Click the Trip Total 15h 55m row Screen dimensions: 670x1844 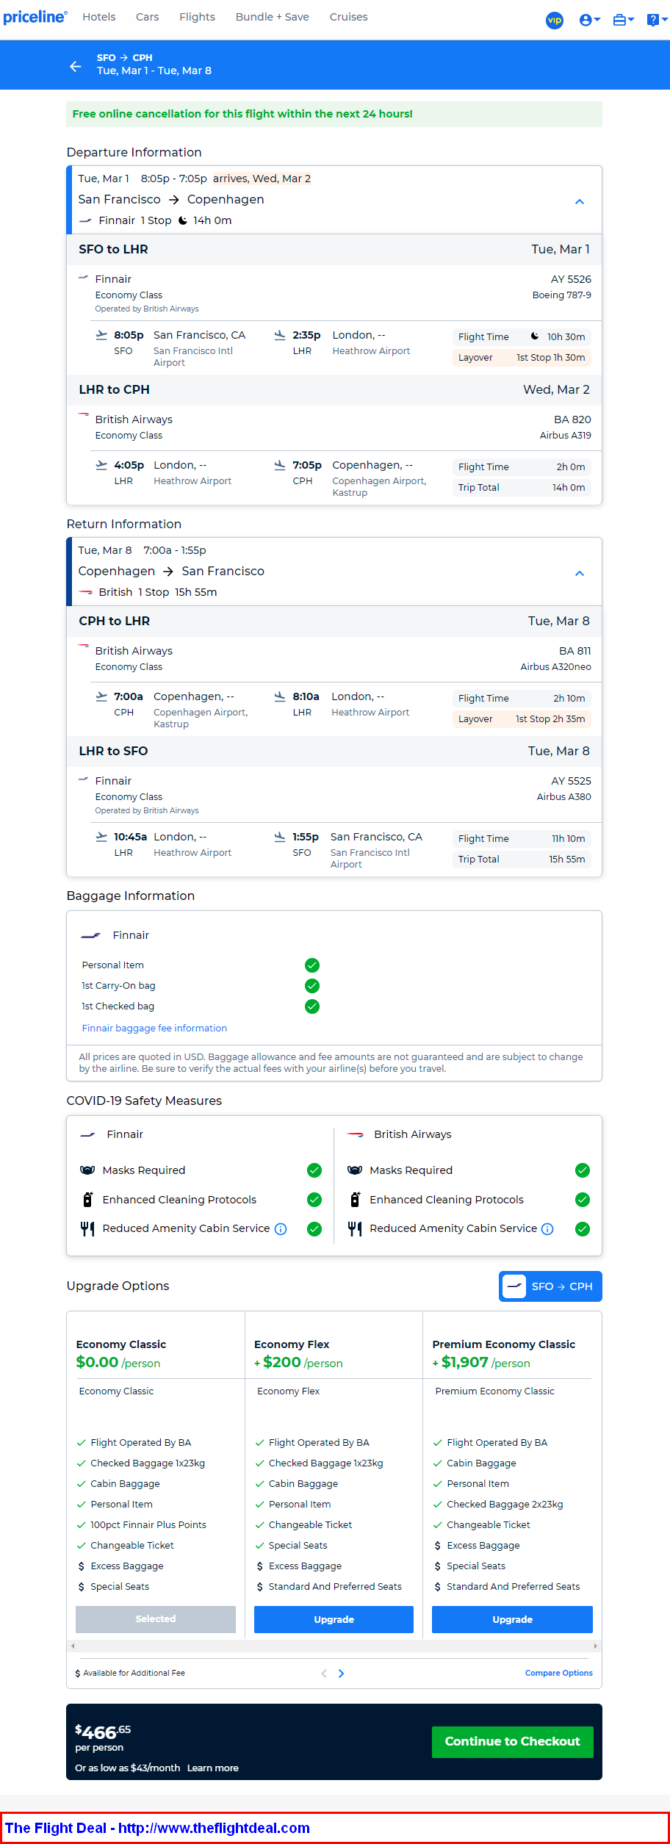pyautogui.click(x=521, y=859)
